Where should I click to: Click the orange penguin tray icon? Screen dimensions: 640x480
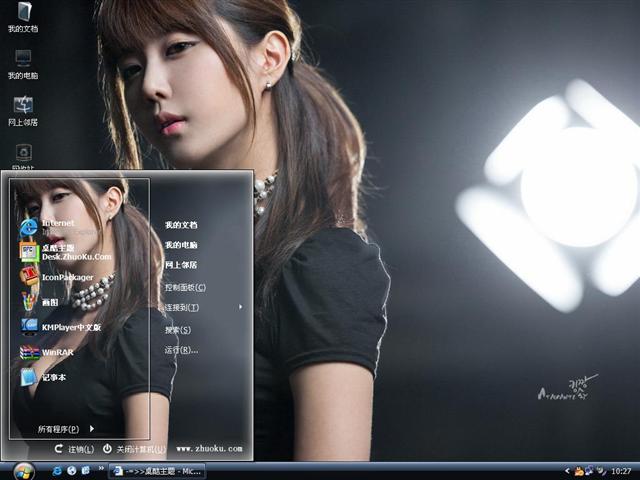point(579,471)
